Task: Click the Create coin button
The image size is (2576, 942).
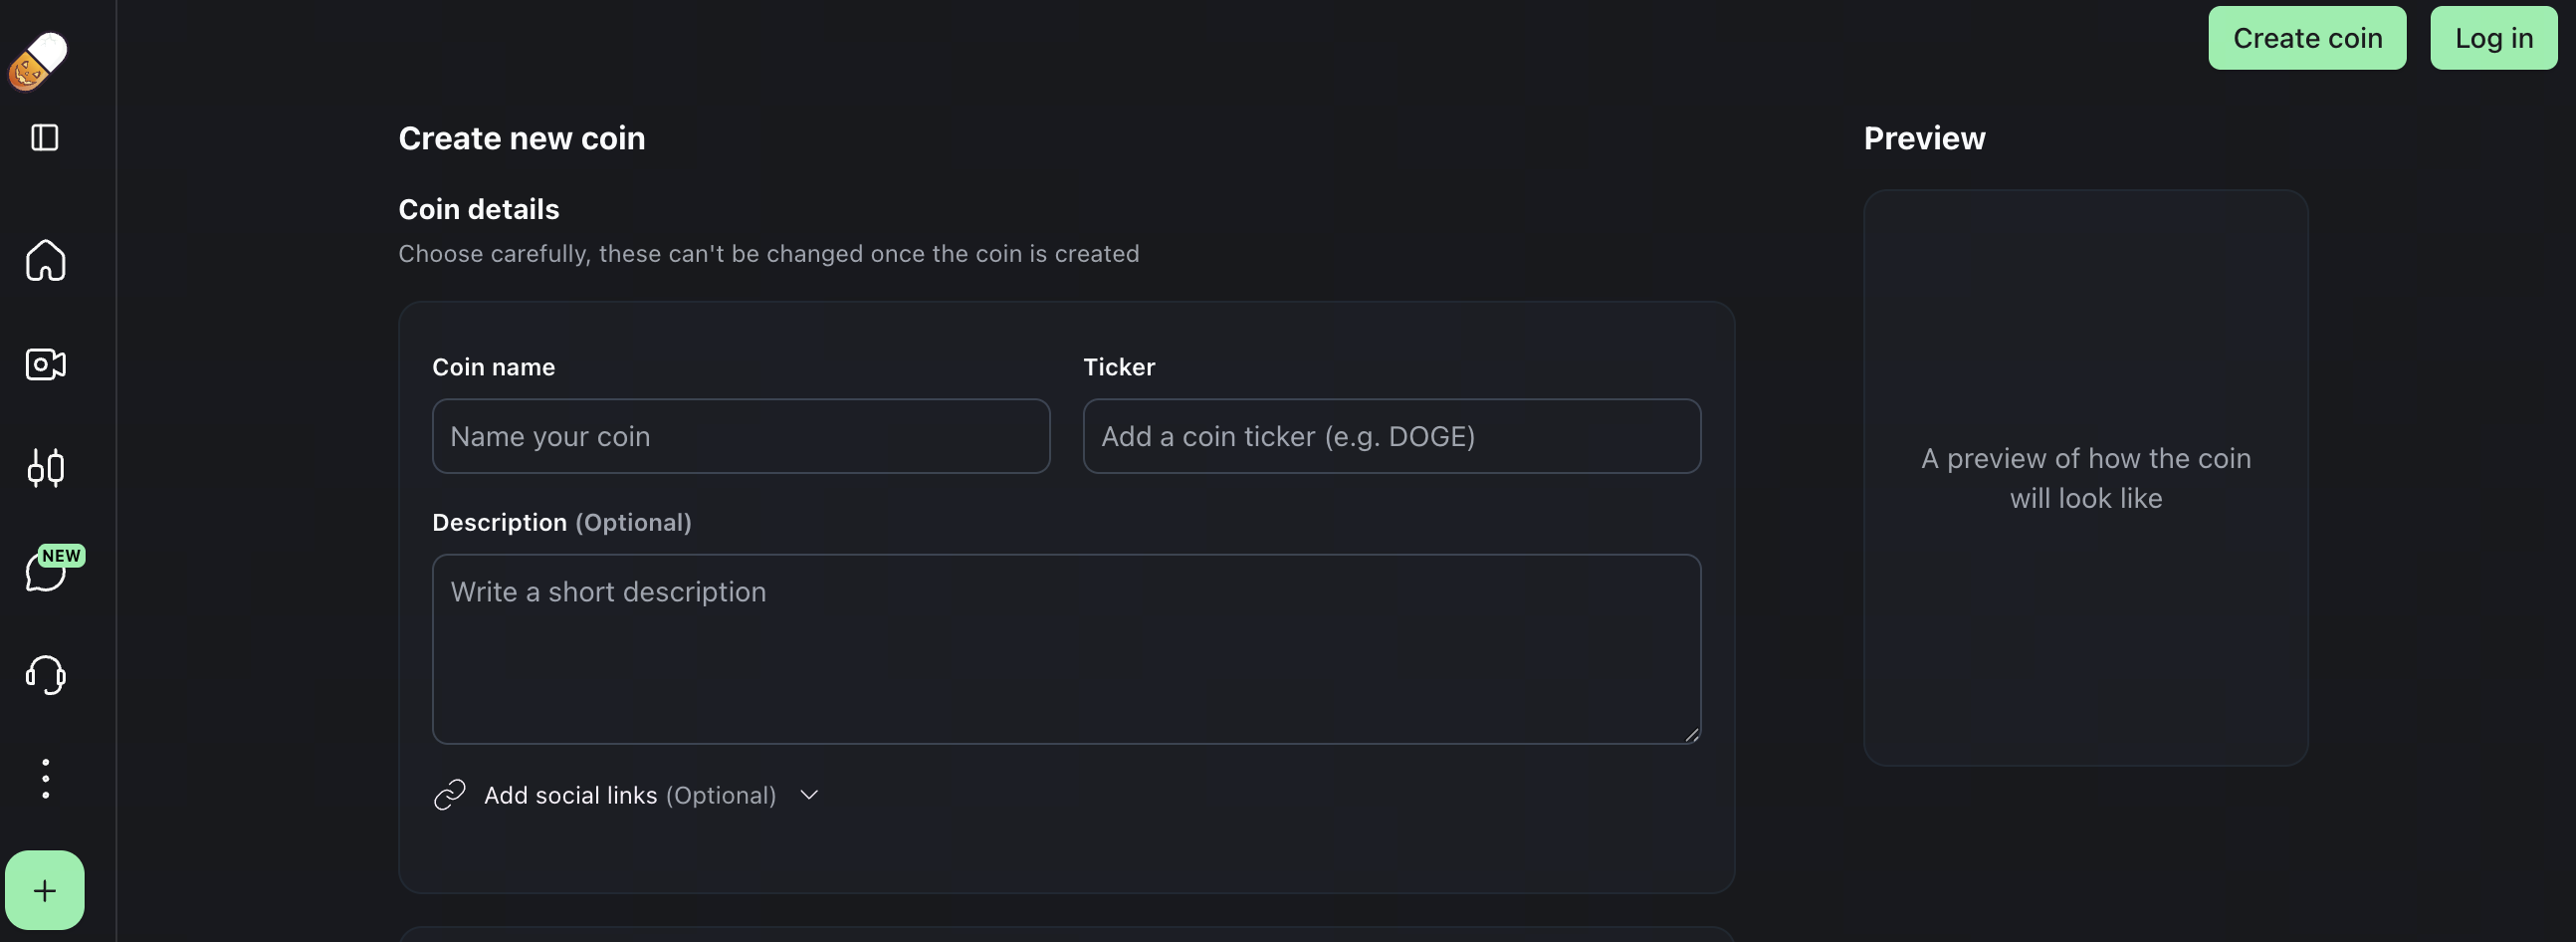Action: click(x=2306, y=38)
